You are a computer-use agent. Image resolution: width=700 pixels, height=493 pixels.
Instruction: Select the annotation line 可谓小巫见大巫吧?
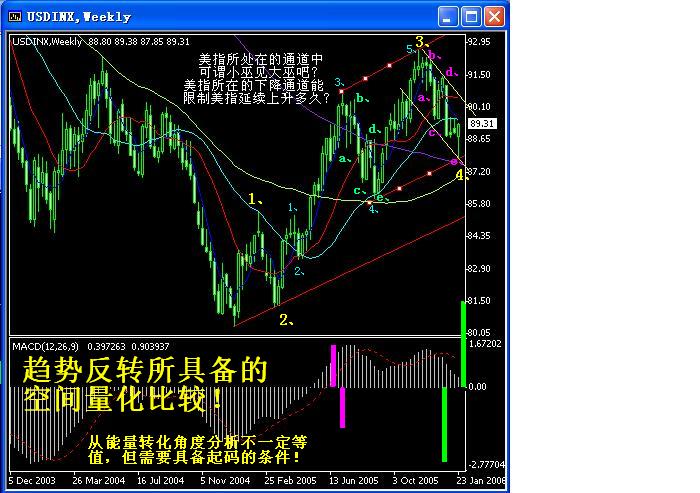click(x=259, y=72)
